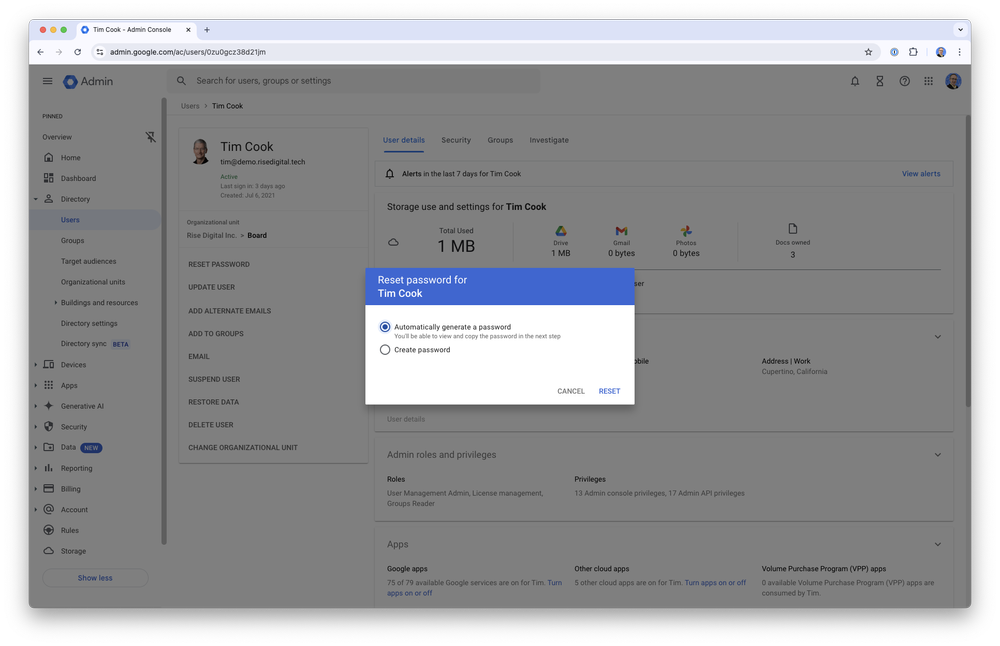
Task: Click RESET to reset the password
Action: (x=609, y=391)
